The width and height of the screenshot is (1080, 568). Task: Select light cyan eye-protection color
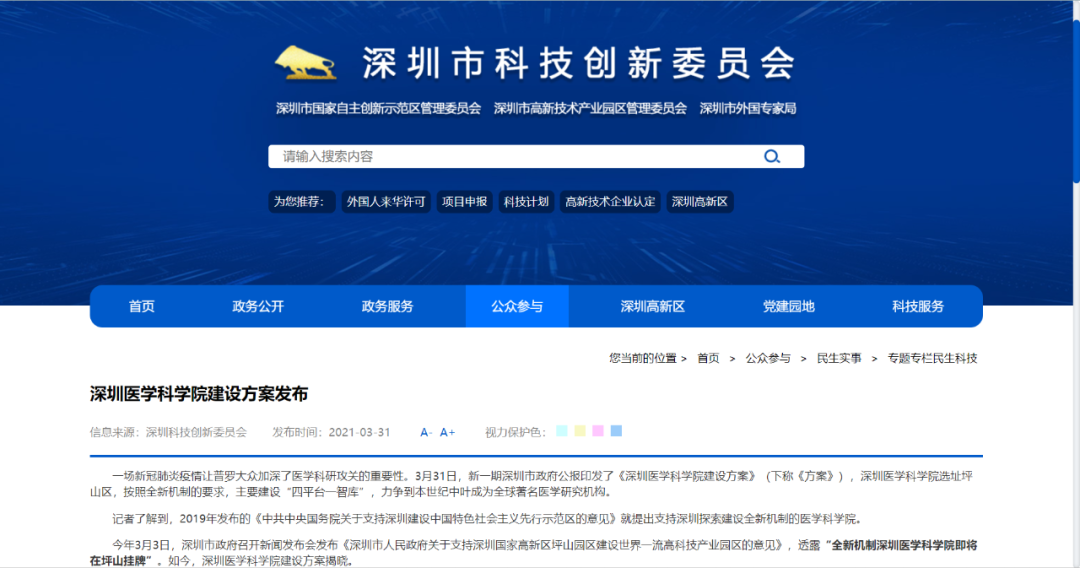(562, 431)
